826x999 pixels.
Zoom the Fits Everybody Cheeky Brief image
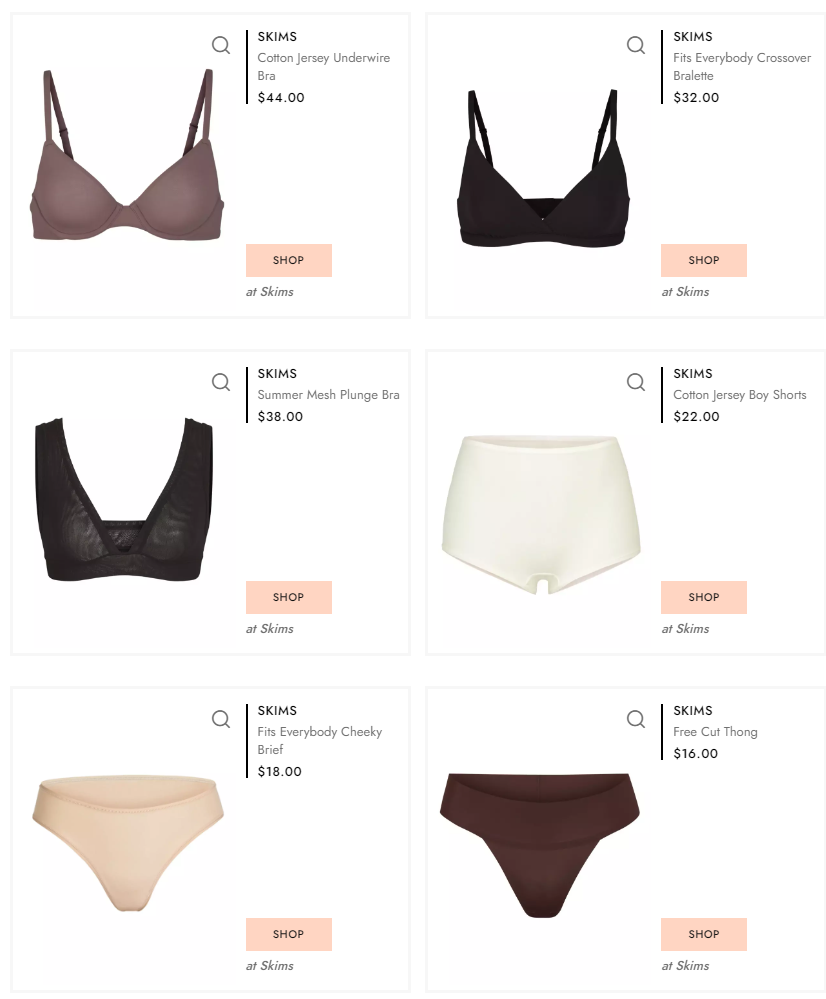221,719
